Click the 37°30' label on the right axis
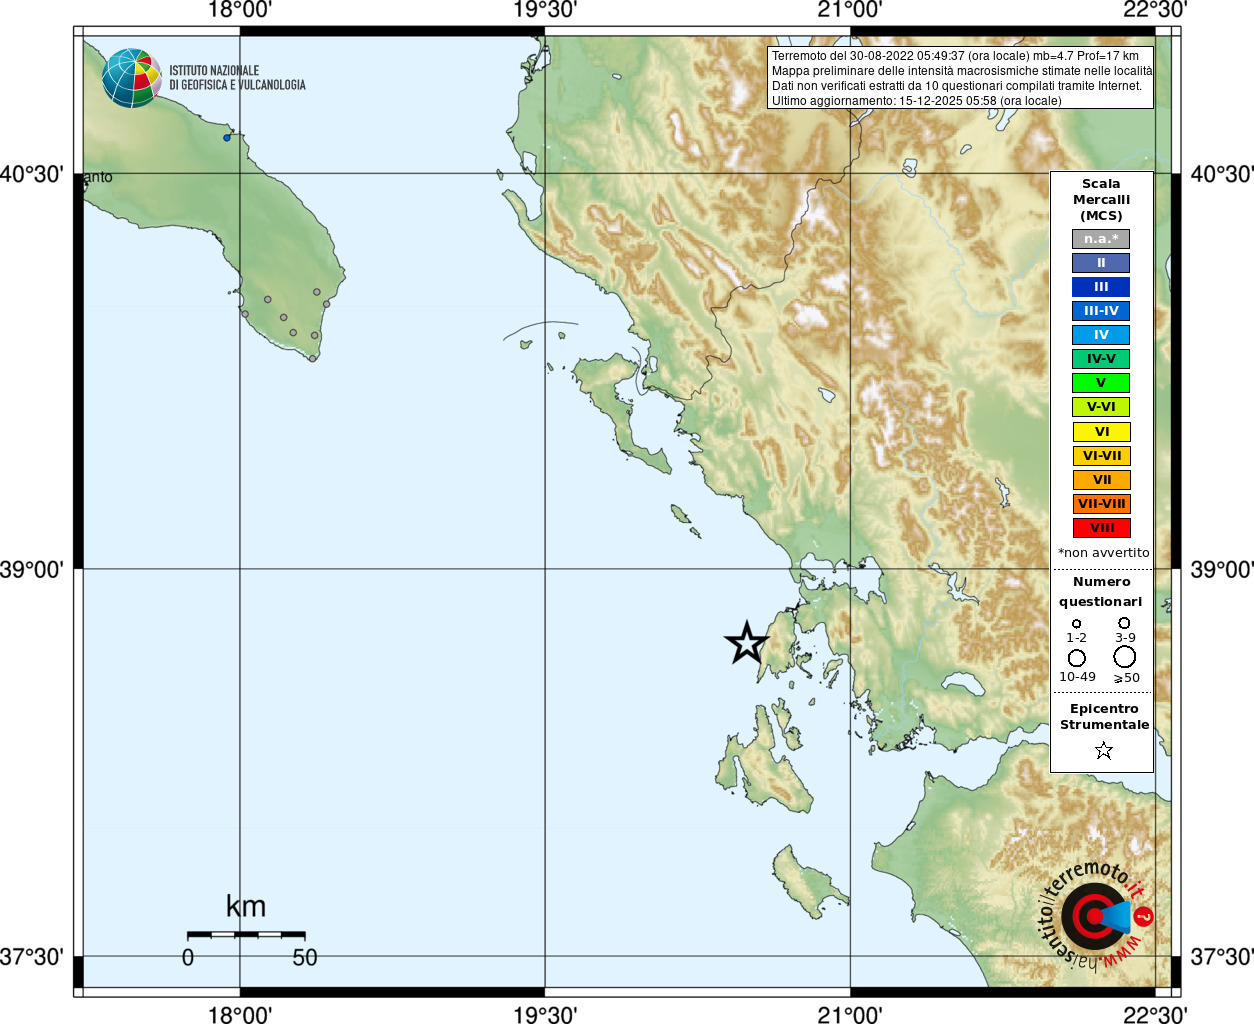 click(1222, 957)
